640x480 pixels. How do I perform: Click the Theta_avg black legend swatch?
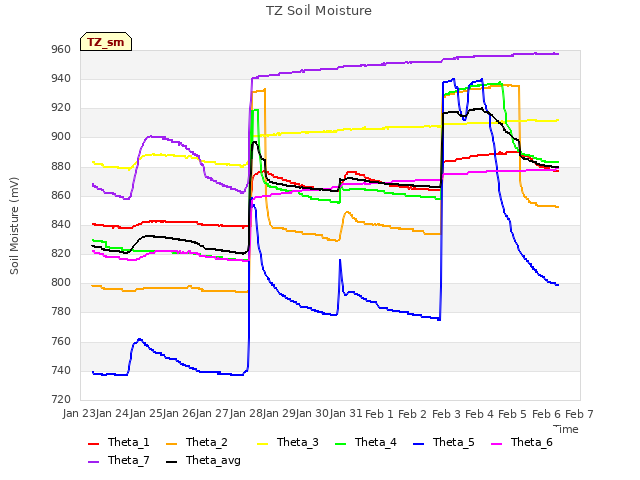(171, 461)
